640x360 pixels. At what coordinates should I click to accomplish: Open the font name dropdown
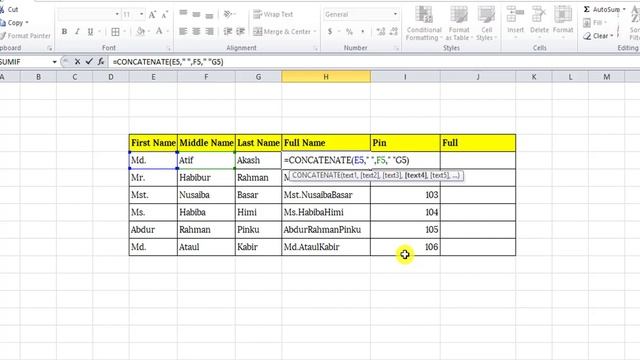[x=117, y=14]
